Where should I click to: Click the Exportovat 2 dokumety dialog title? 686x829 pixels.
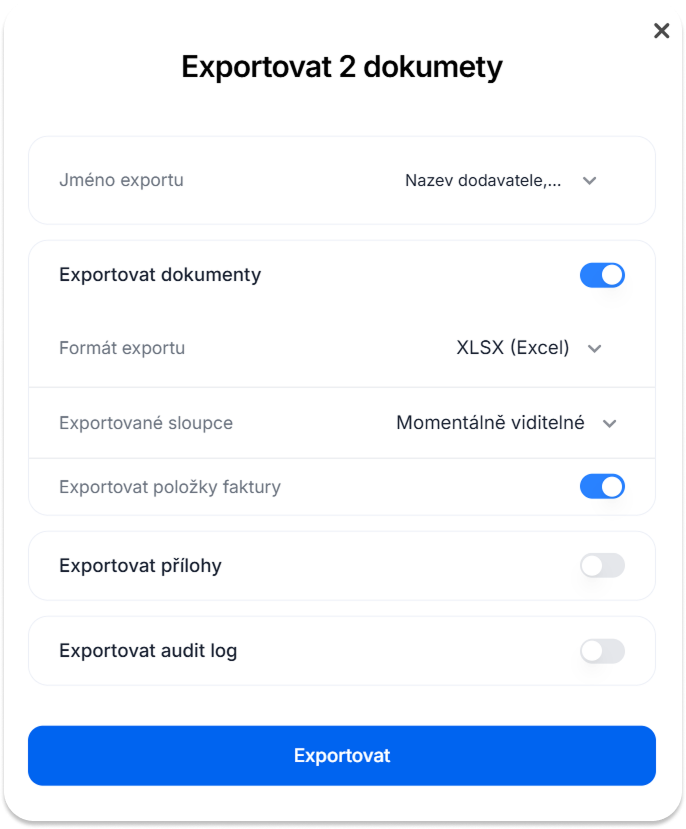point(342,67)
